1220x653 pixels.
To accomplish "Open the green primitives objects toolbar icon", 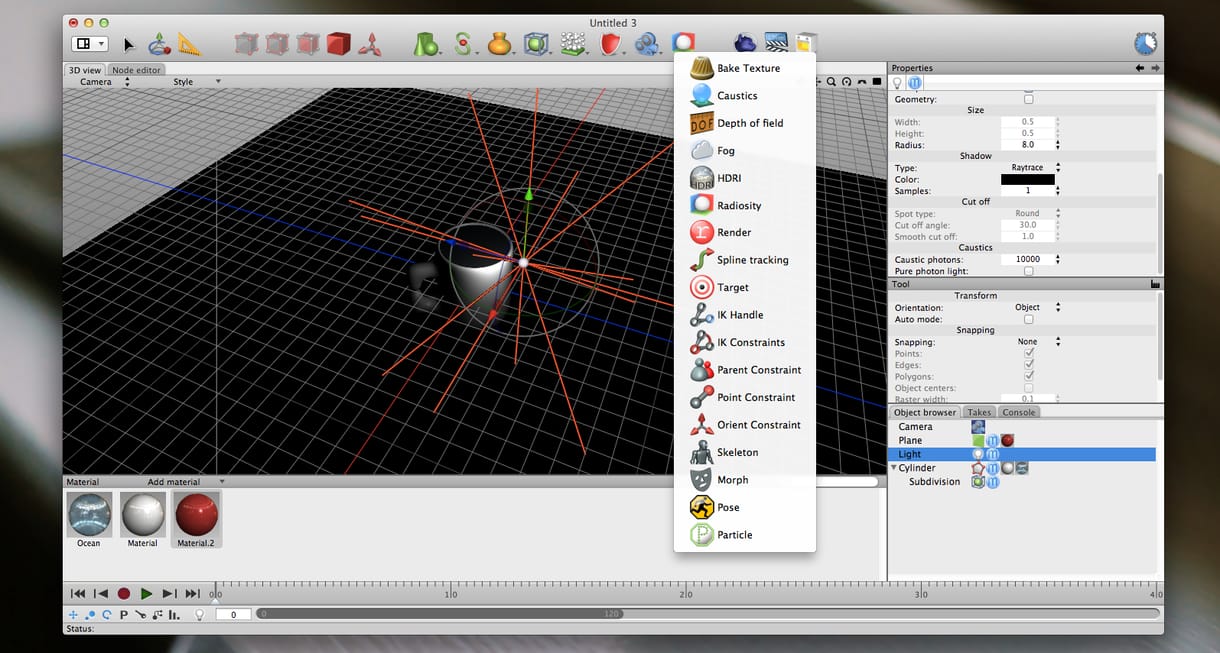I will [x=427, y=44].
